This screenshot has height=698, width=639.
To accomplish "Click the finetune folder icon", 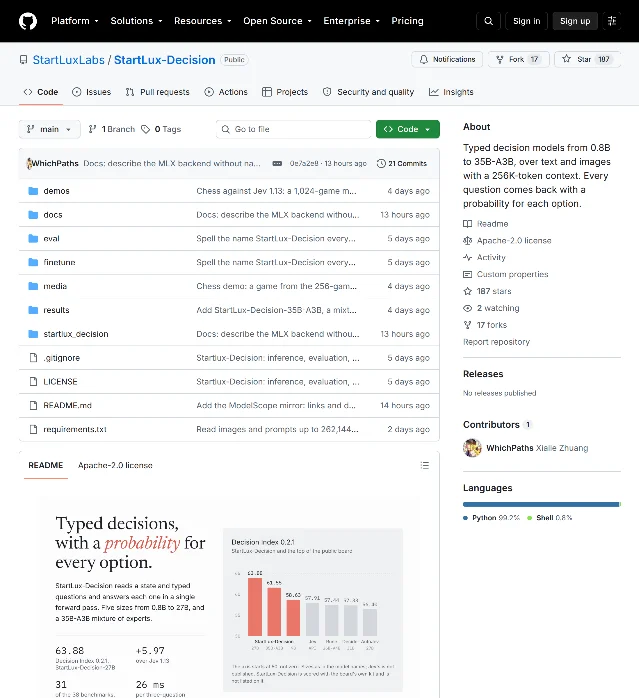I will click(33, 262).
